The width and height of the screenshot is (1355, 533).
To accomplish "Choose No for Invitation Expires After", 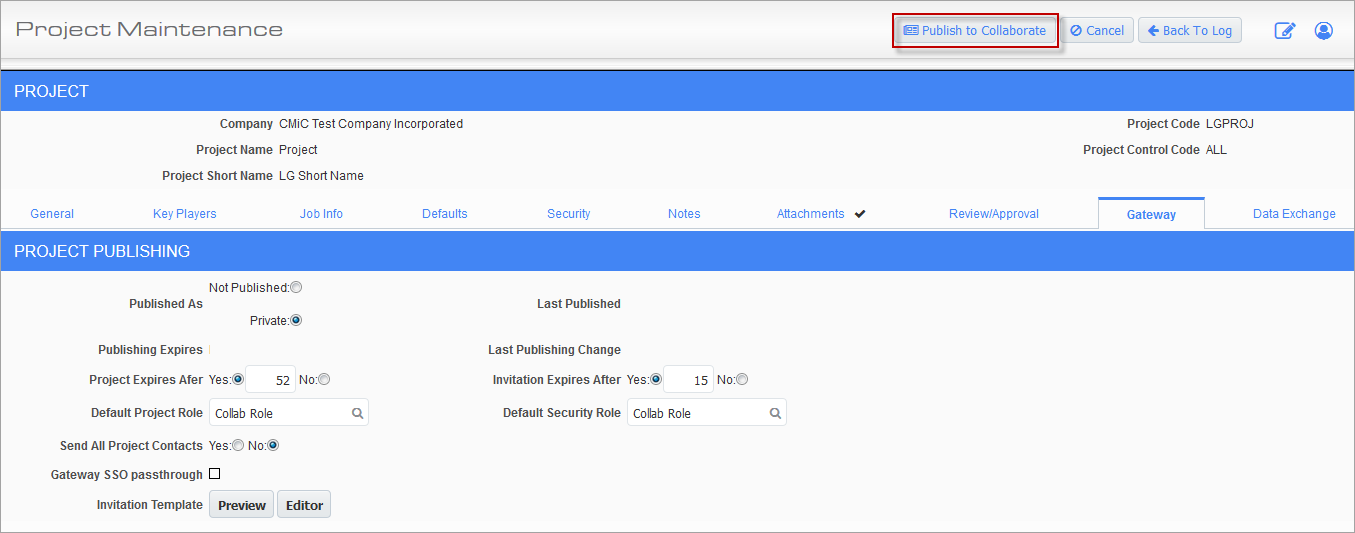I will pyautogui.click(x=742, y=380).
